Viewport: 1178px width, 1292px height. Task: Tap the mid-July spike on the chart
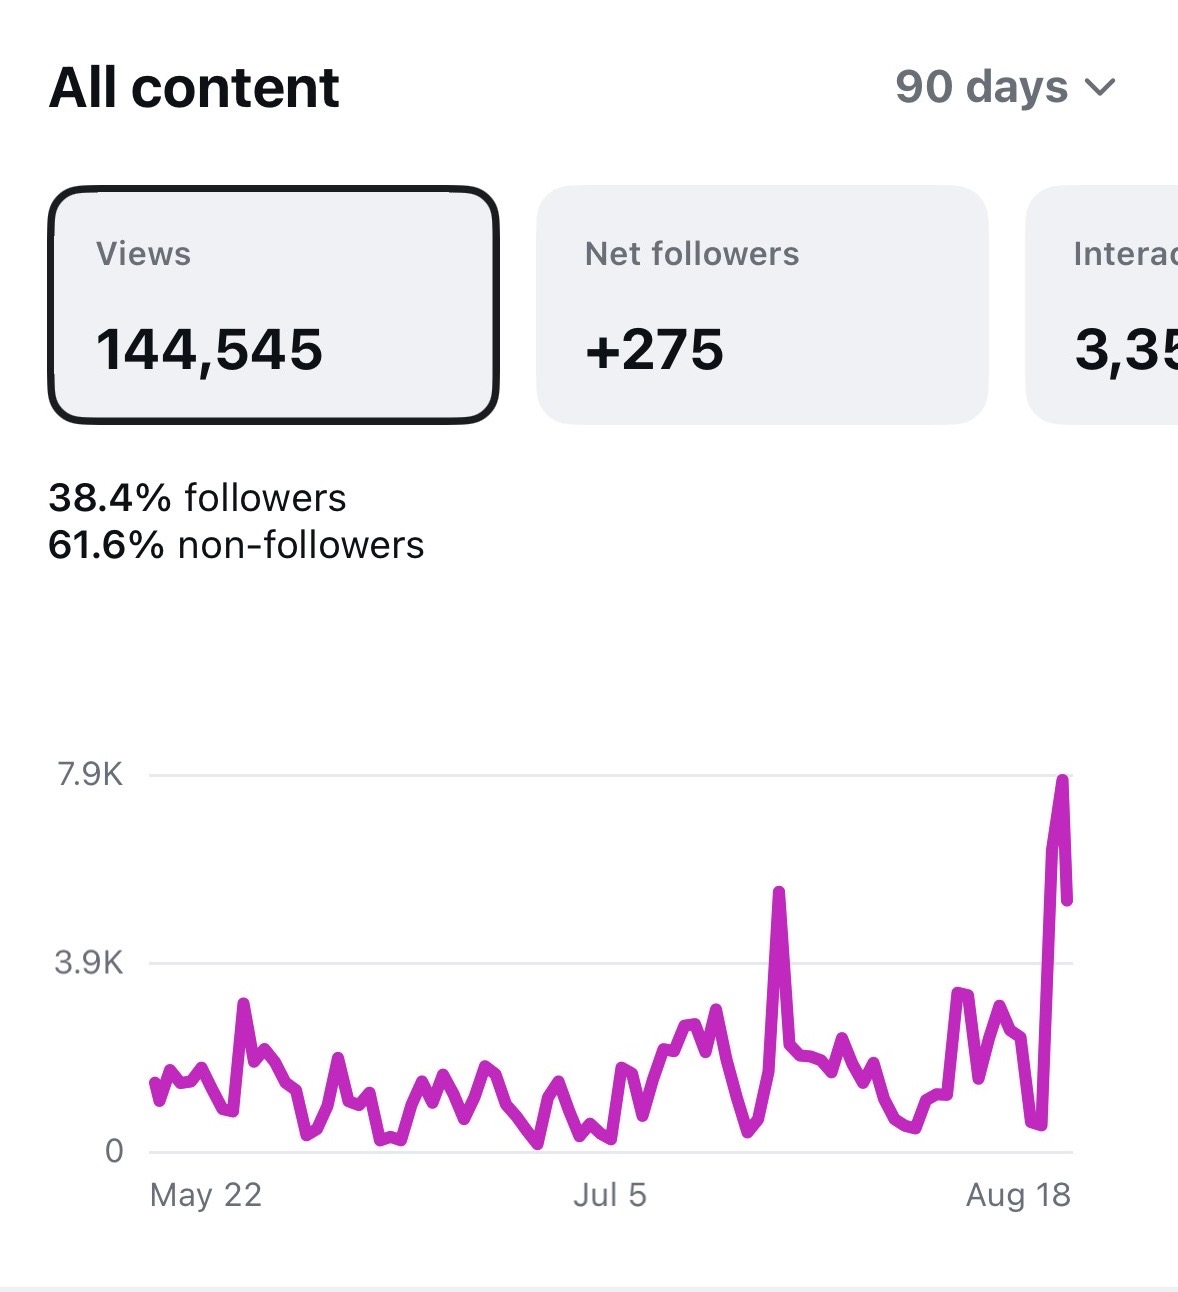(778, 892)
